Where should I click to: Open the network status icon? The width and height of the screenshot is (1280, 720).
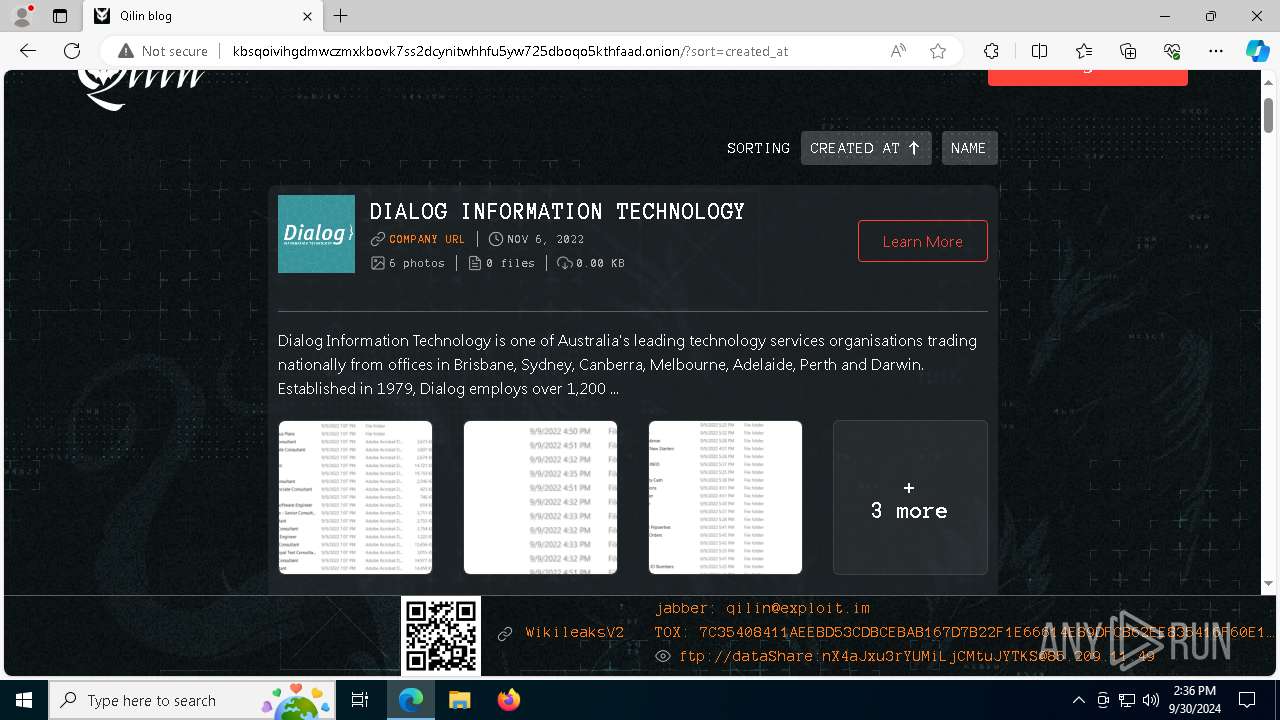pos(1126,700)
